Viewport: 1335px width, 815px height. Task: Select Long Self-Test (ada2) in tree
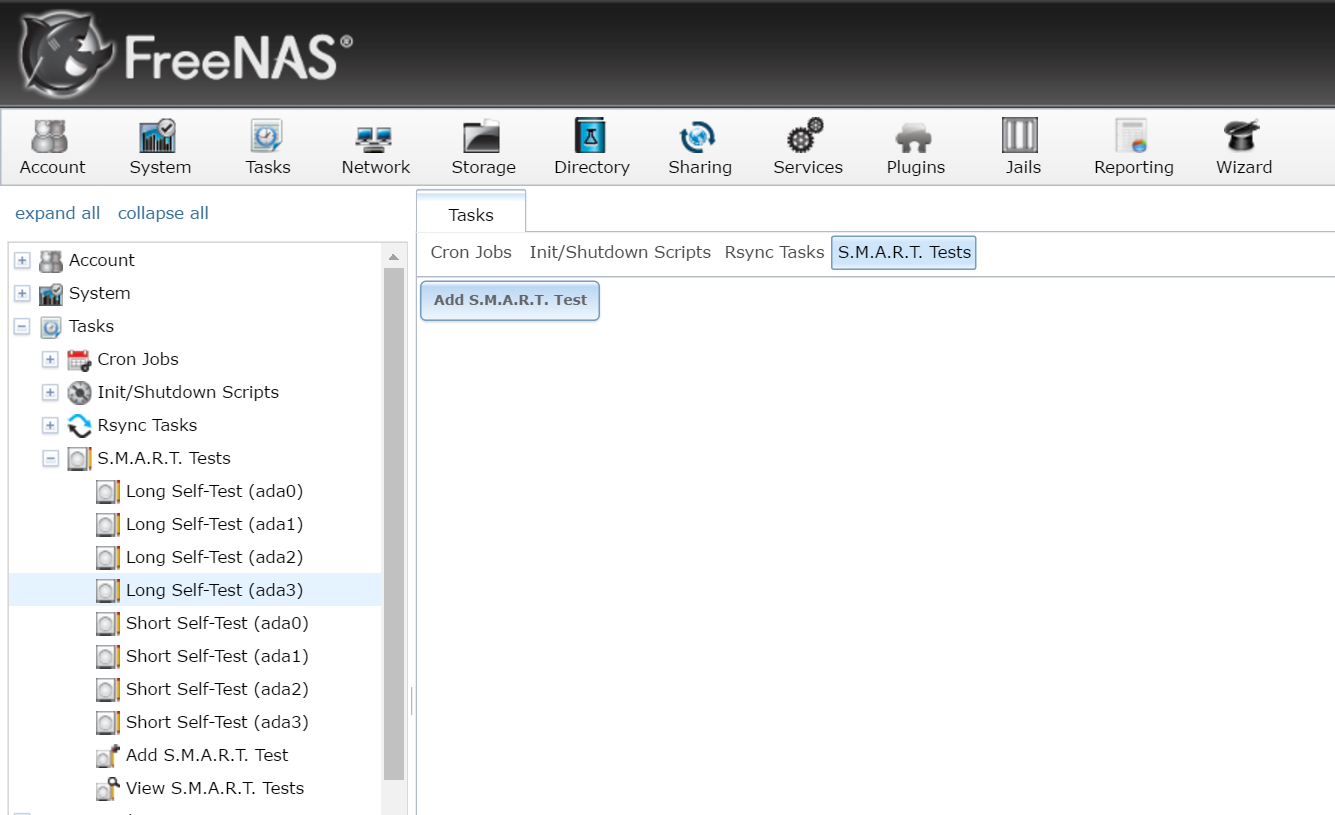tap(214, 558)
